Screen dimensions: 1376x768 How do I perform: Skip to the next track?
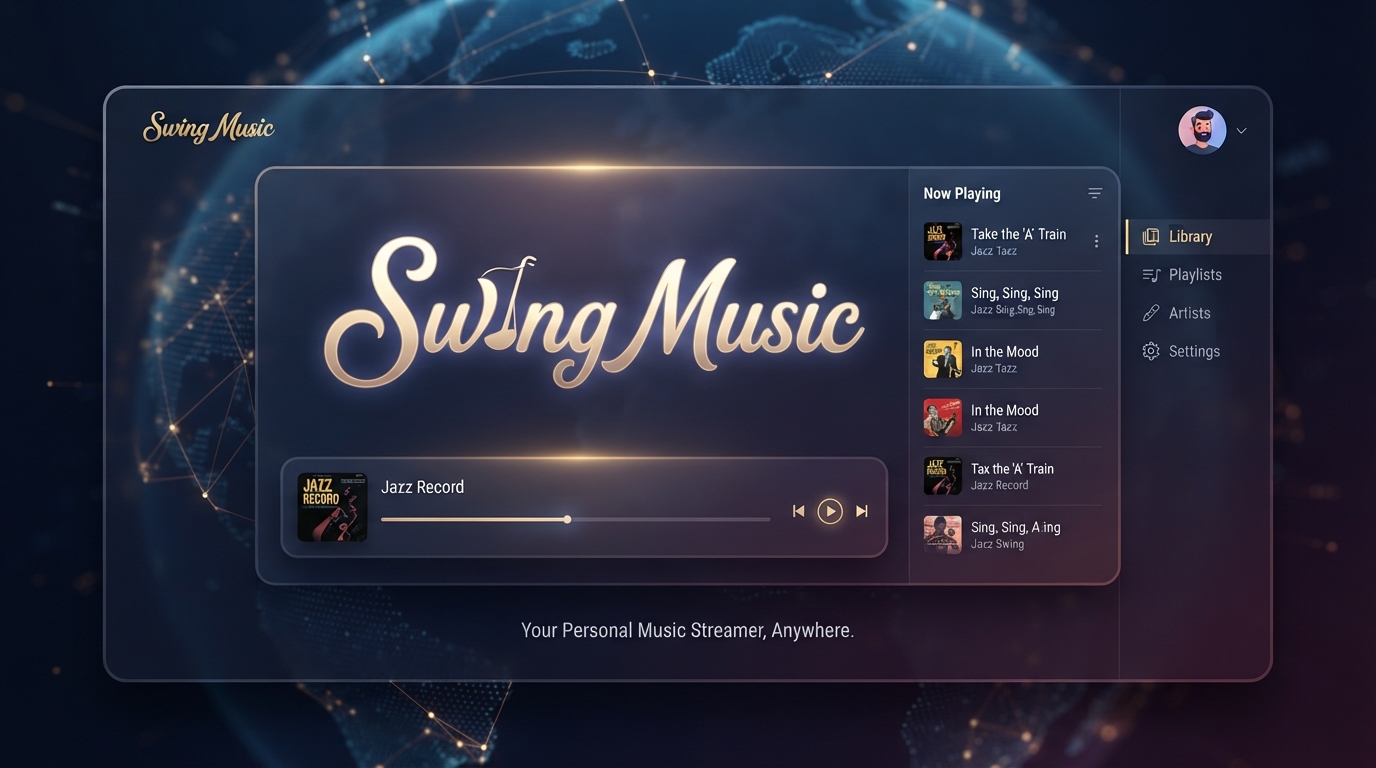(862, 511)
